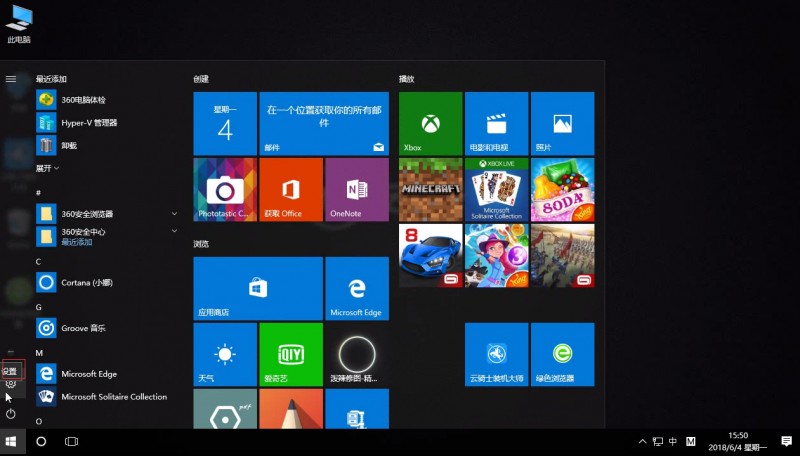Launch the 云骑士装机大师 tile

tap(496, 354)
